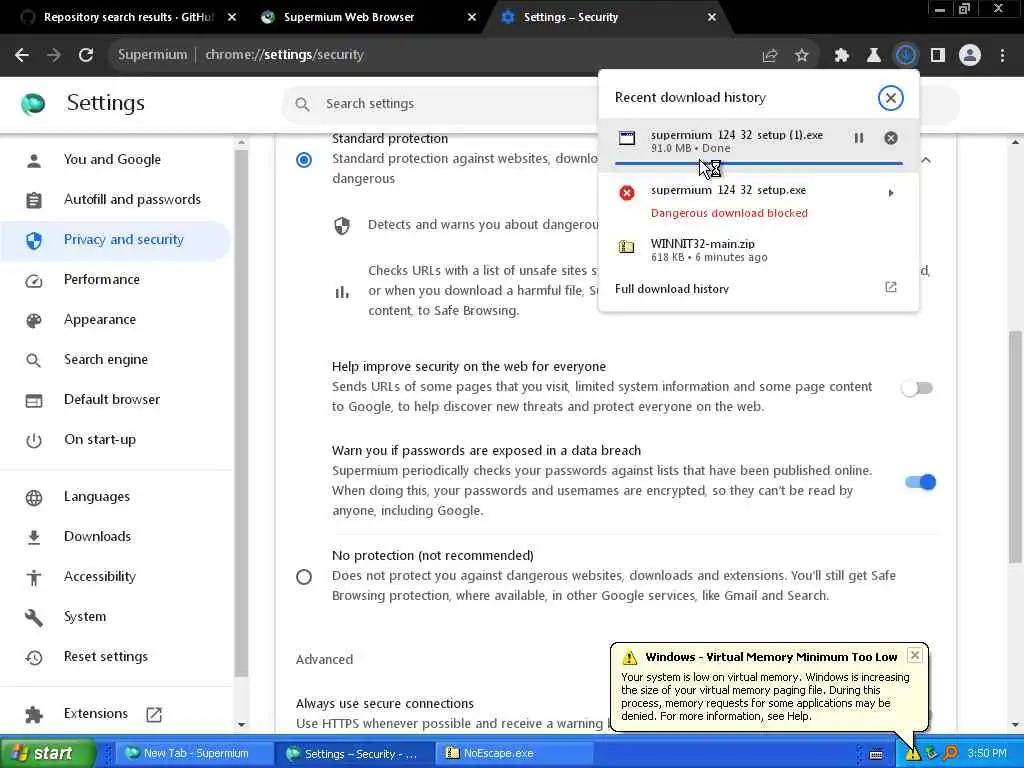1024x768 pixels.
Task: Click the warning icon in system tray
Action: point(912,754)
